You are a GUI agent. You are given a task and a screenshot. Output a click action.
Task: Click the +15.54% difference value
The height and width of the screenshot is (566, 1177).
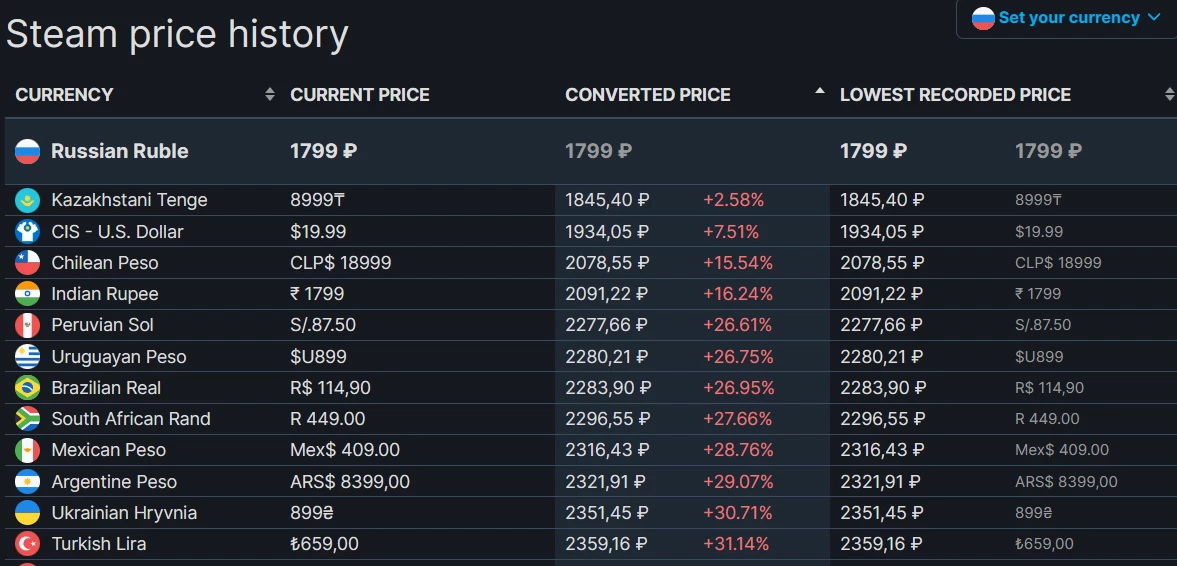click(x=738, y=263)
